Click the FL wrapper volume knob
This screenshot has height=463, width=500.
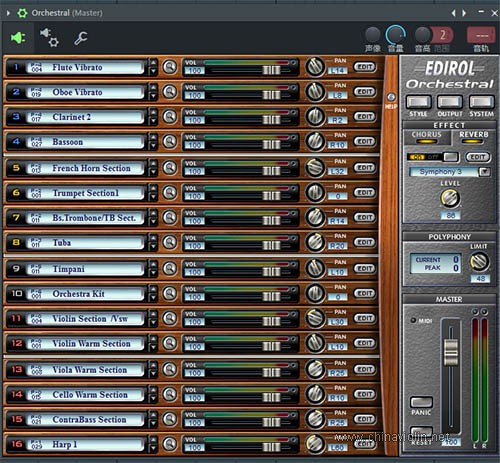tap(395, 35)
